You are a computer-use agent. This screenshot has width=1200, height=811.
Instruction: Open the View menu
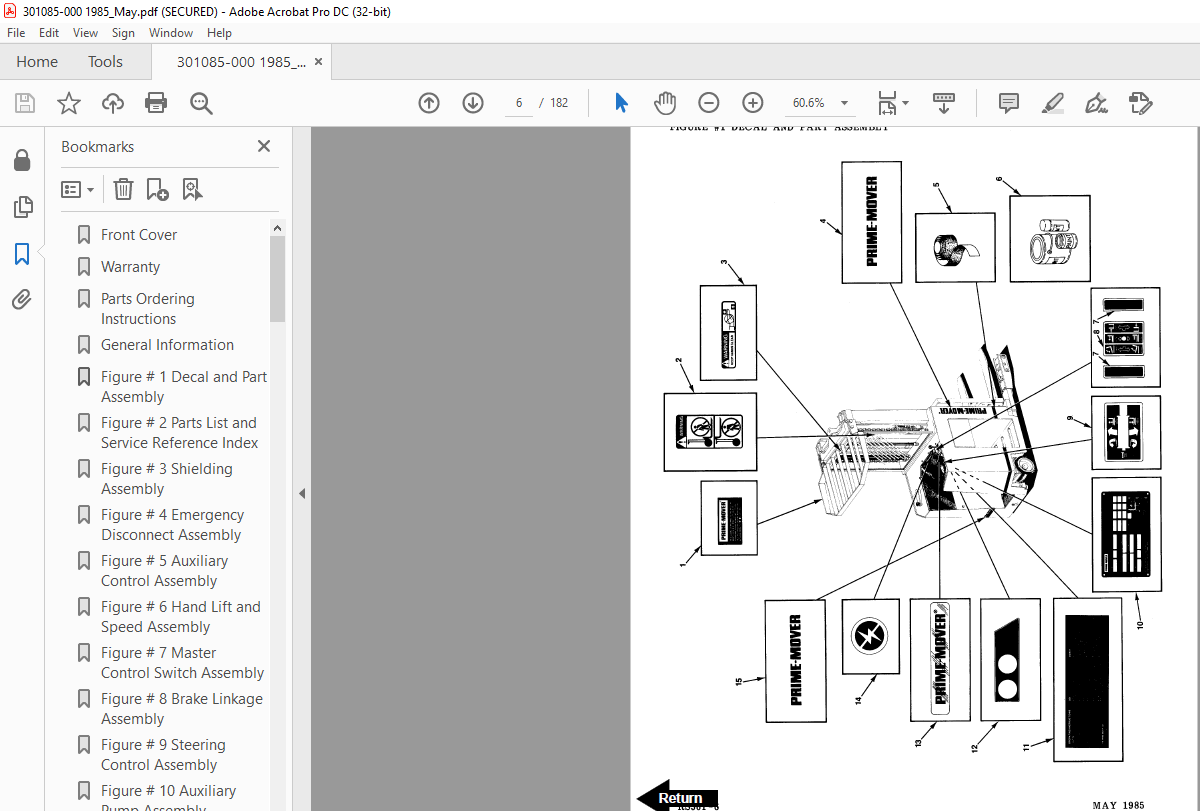[x=86, y=33]
